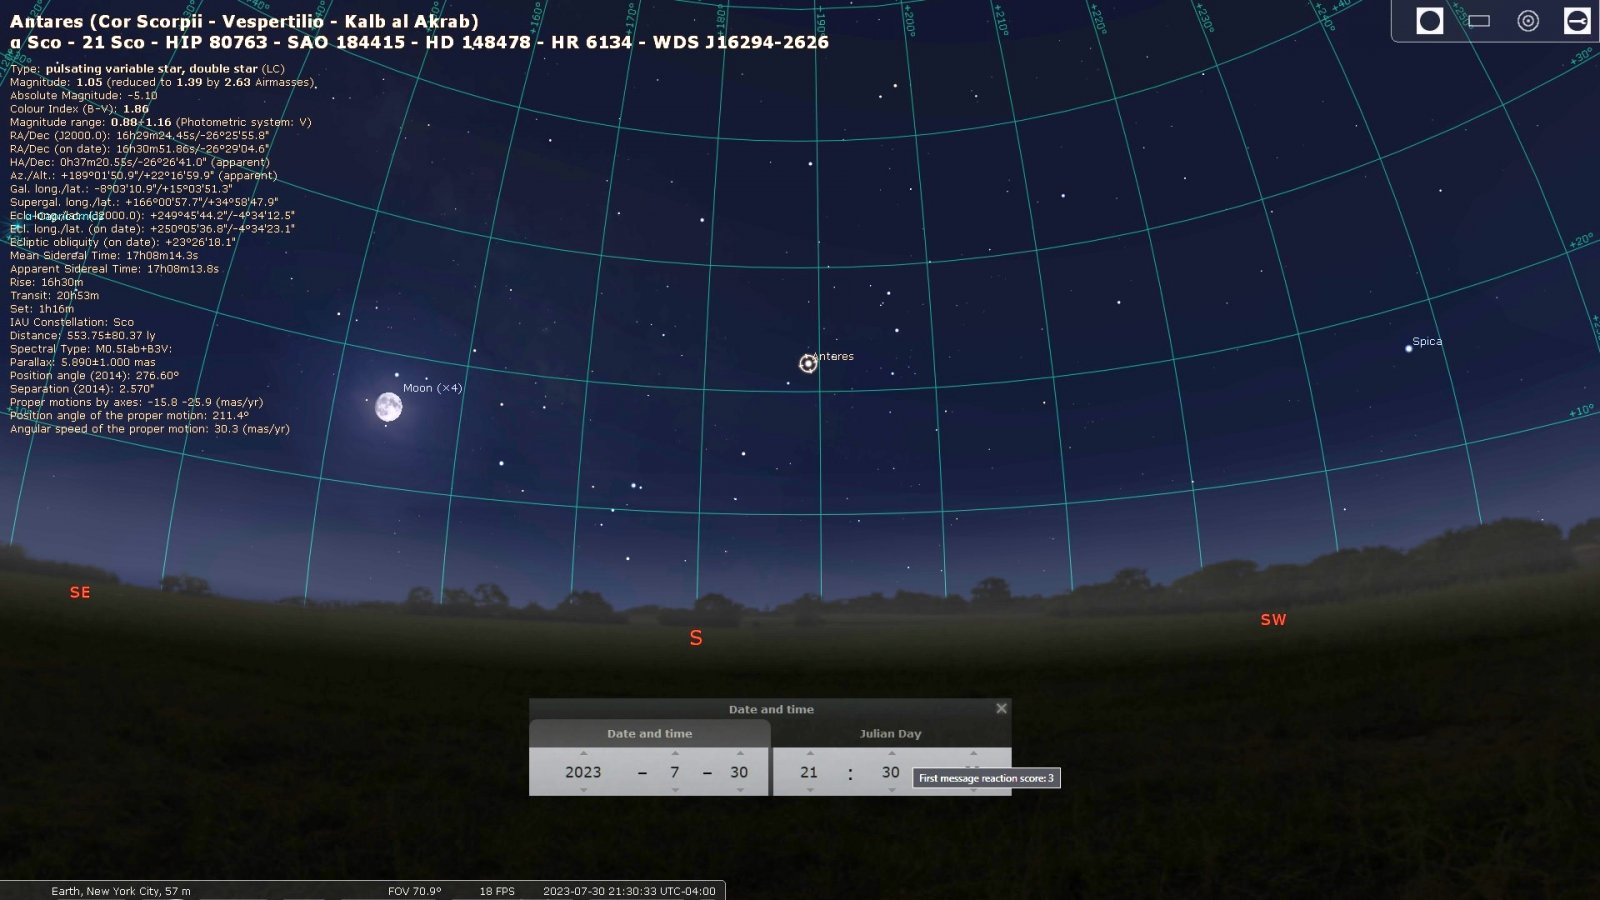Select the Moon in the sky

(388, 407)
